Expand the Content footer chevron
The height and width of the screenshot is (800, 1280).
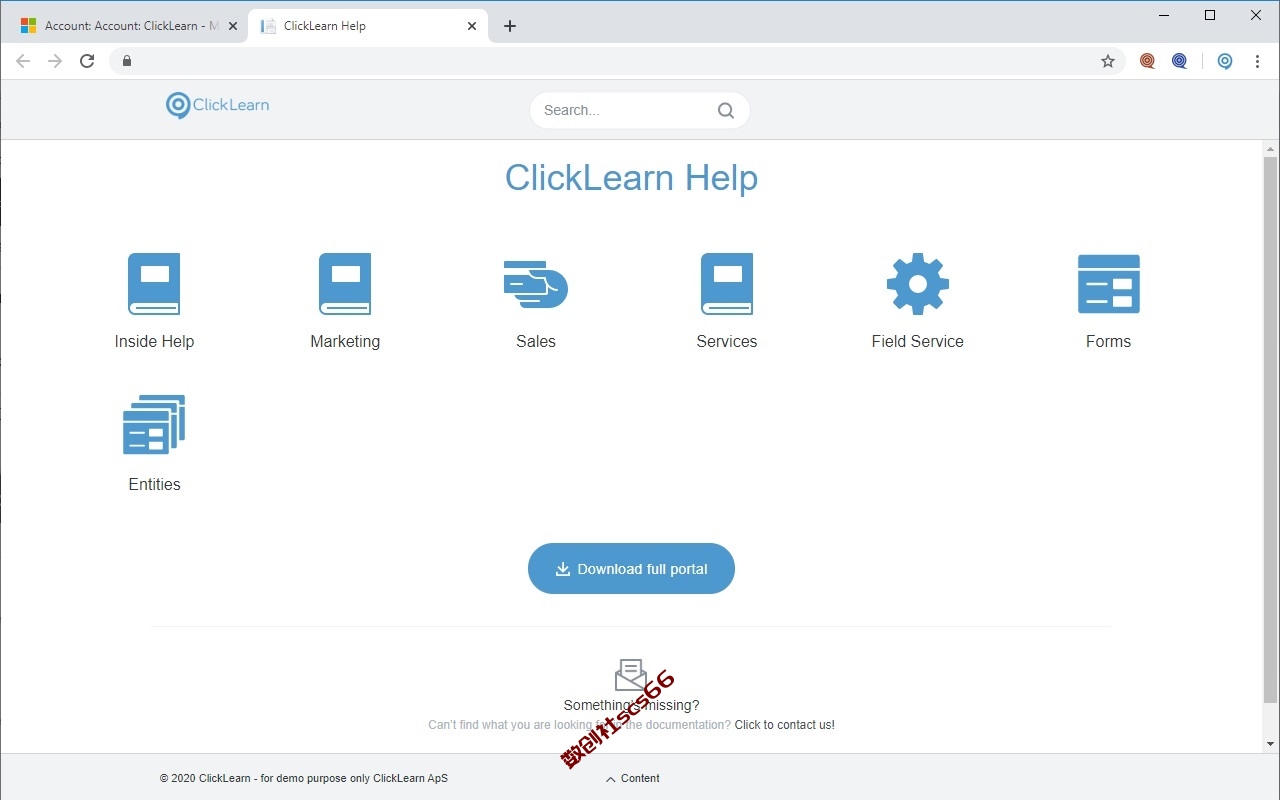pyautogui.click(x=611, y=779)
